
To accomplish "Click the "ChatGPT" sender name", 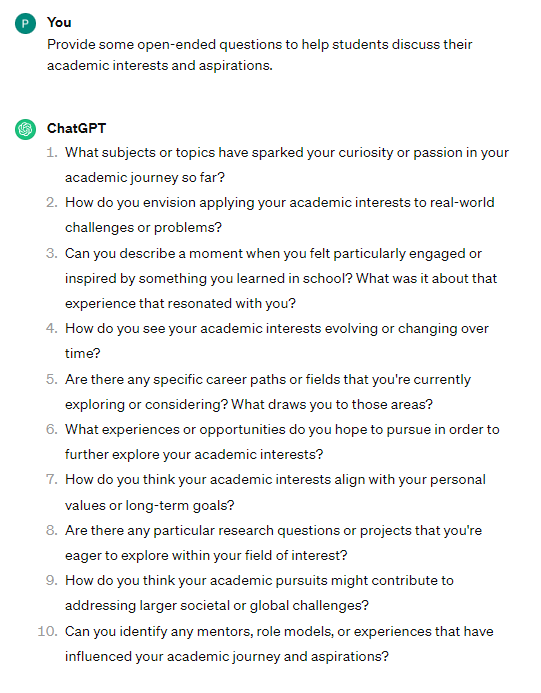I will [76, 129].
